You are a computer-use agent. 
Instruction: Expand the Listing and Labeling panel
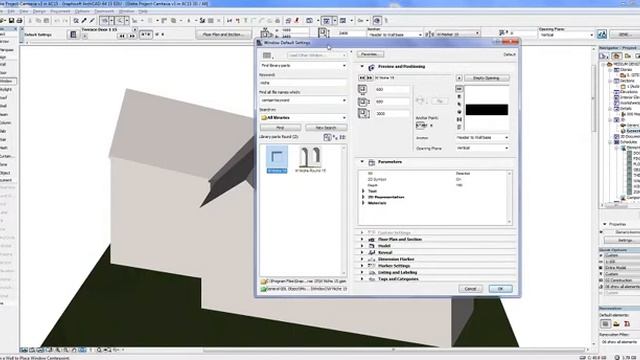tap(362, 272)
